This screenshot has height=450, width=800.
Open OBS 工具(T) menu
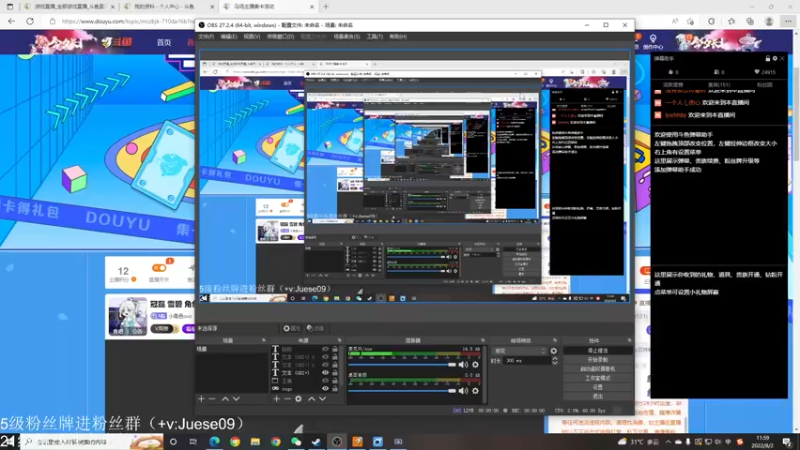coord(374,37)
